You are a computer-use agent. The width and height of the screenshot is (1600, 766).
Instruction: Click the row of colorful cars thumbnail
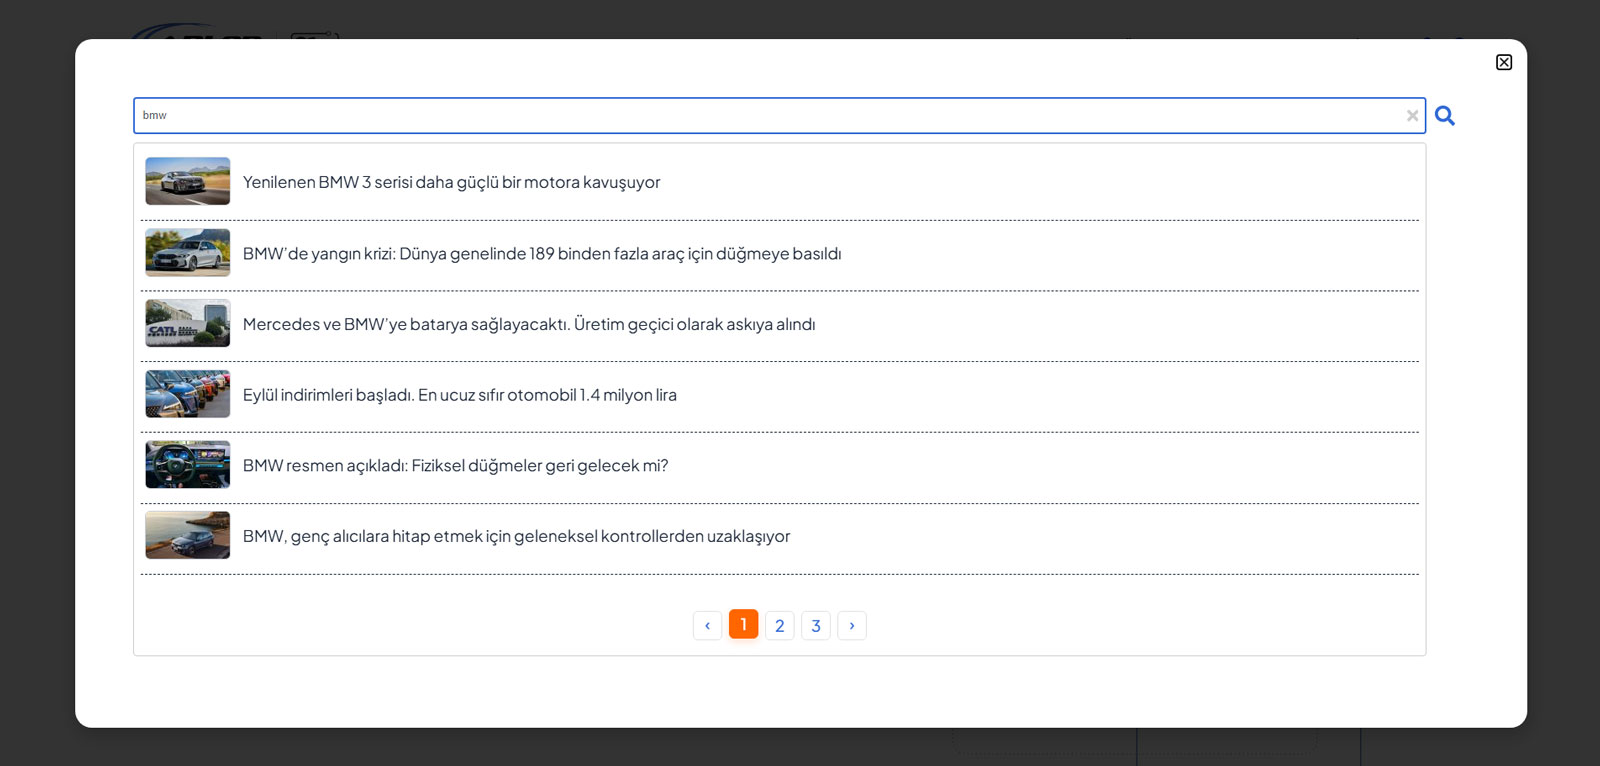tap(187, 394)
